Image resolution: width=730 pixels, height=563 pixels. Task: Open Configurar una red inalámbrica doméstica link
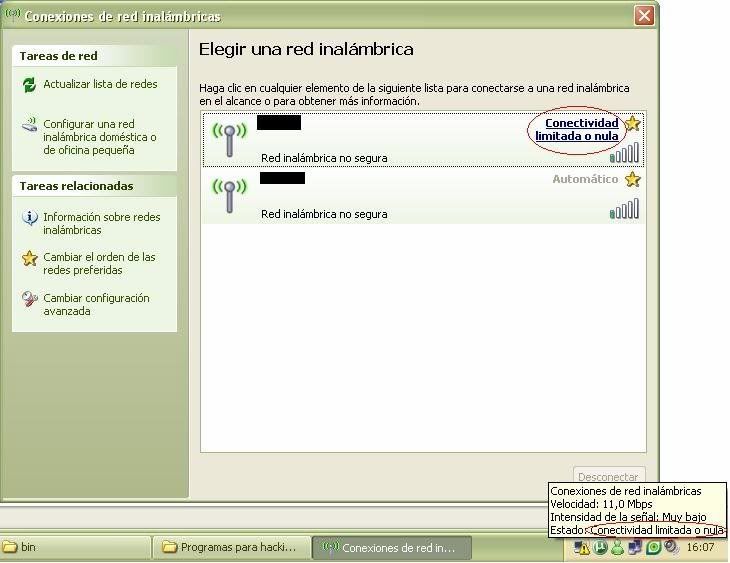point(100,137)
